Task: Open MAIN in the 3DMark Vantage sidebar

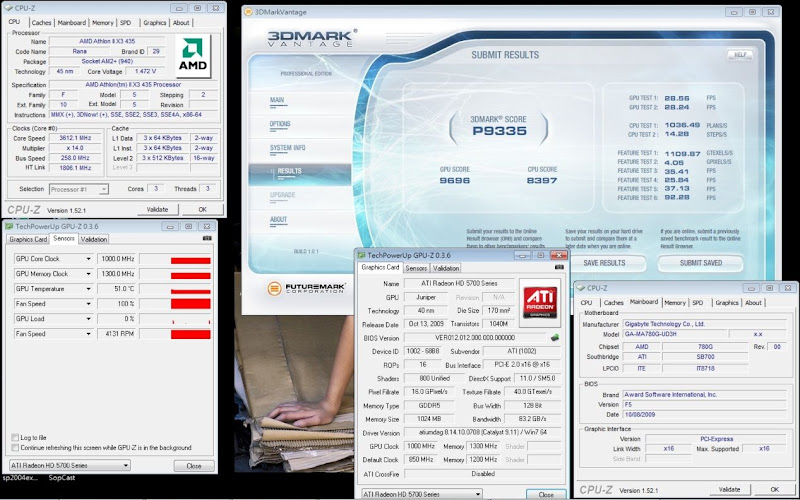Action: (277, 100)
